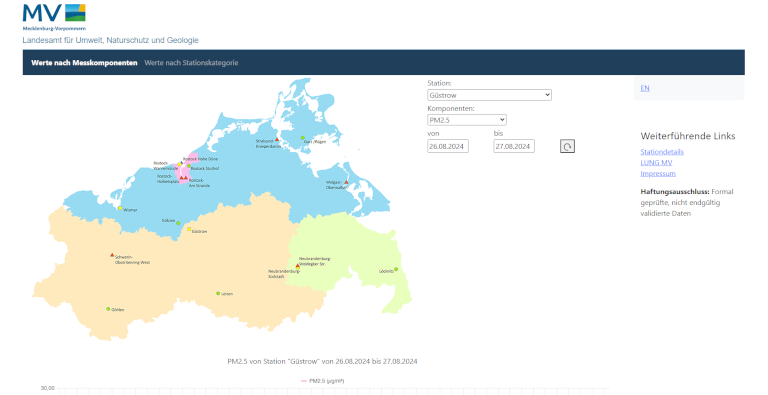Click the MV Mecklenburg-Vorpommern logo
Image resolution: width=768 pixels, height=395 pixels.
click(54, 17)
